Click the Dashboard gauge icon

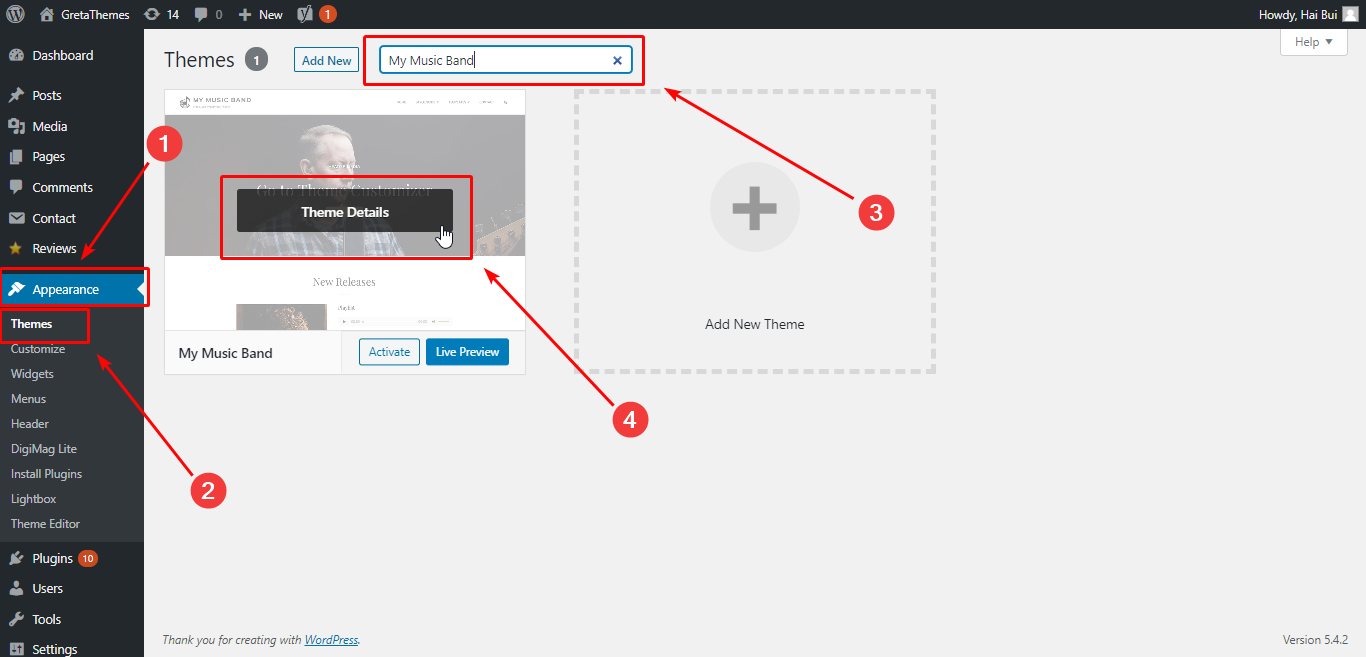click(x=17, y=55)
